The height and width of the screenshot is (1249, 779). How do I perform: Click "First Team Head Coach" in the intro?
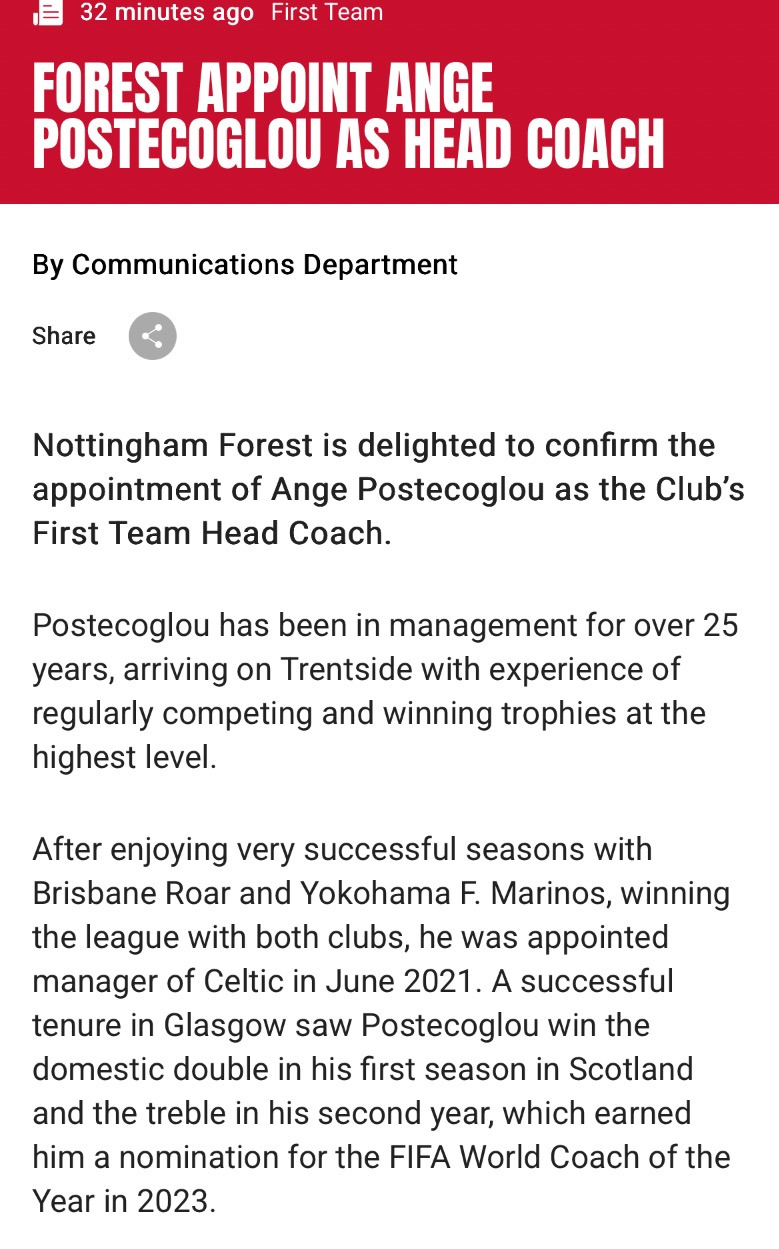tap(208, 533)
